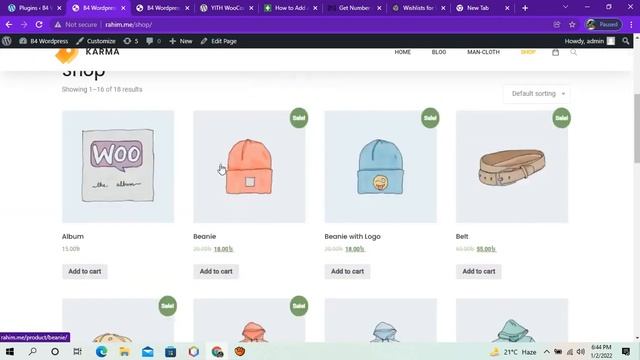640x360 pixels.
Task: Close the Plugins browser tab
Action: coord(59,8)
